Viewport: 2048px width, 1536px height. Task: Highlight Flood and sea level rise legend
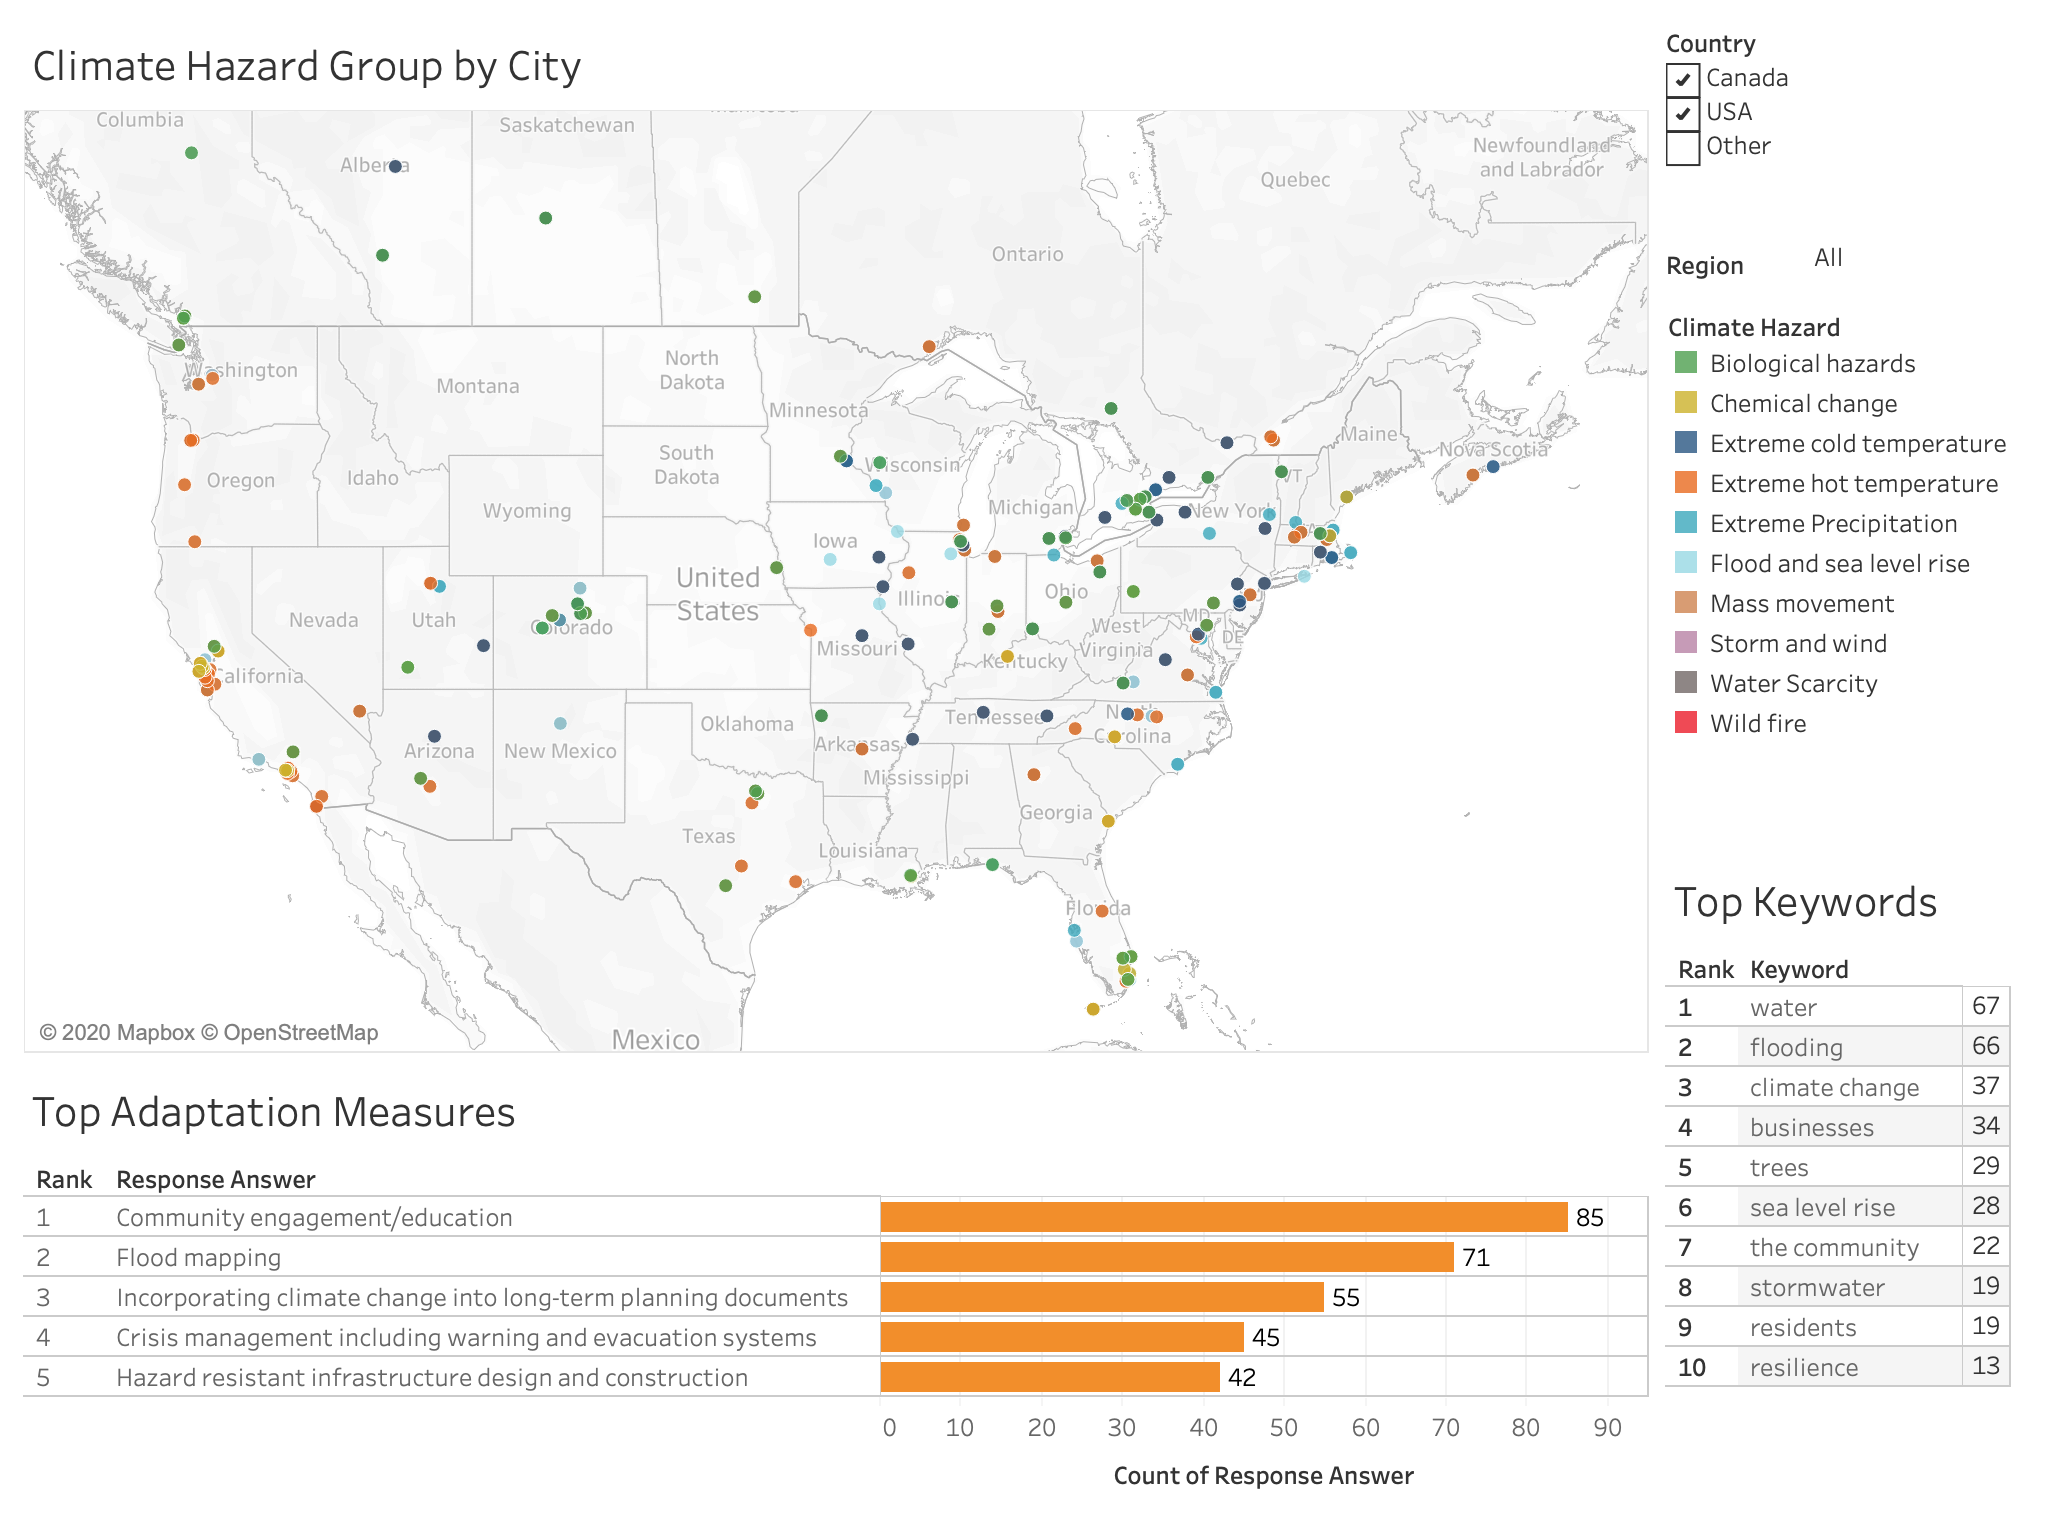click(x=1686, y=563)
